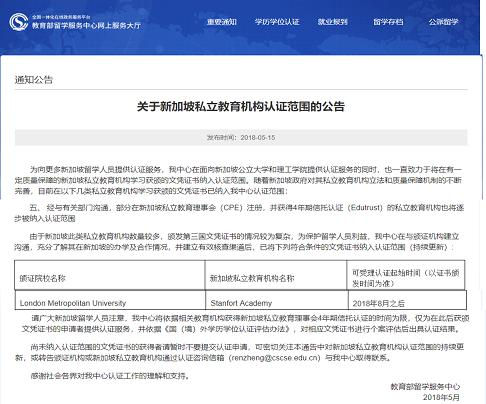Open the 学历学位认证 menu item

click(277, 22)
